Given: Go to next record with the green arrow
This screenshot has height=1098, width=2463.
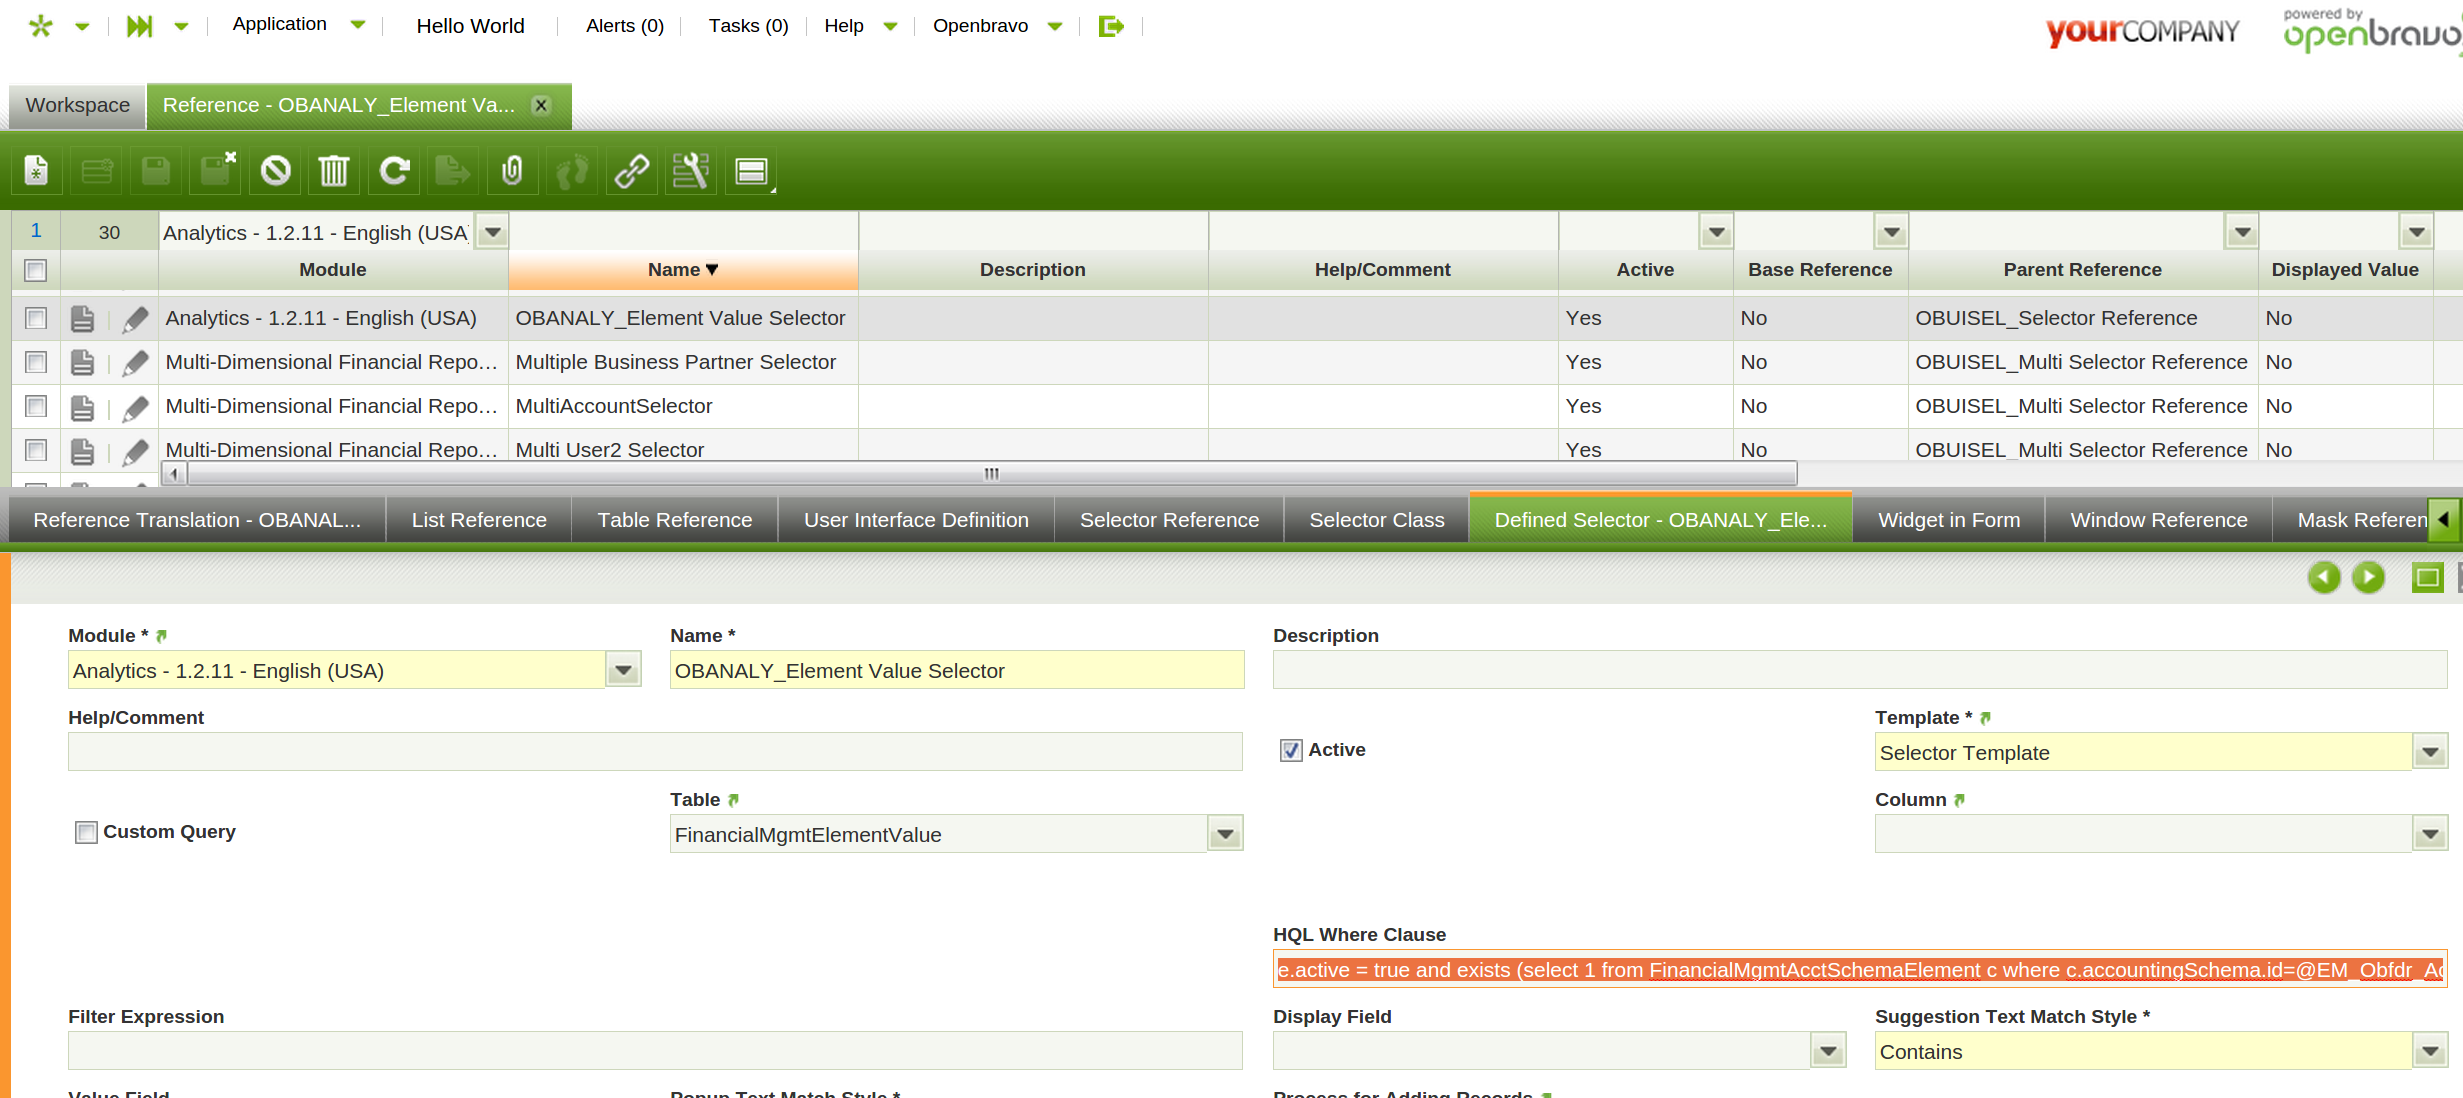Looking at the screenshot, I should (2367, 577).
